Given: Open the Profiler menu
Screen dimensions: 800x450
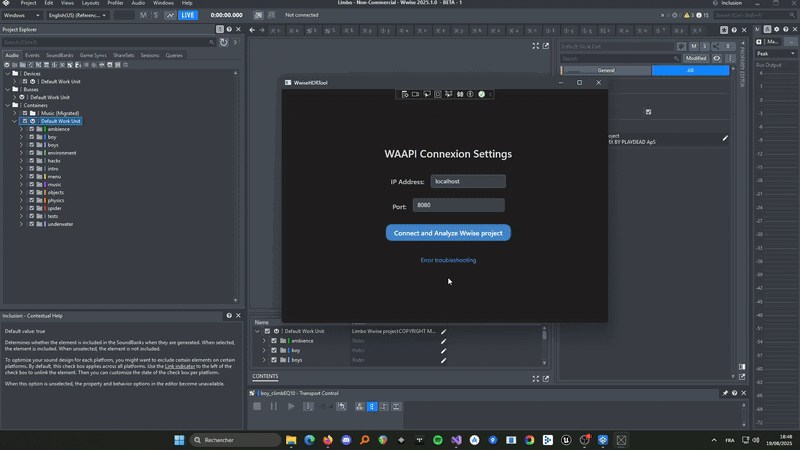Looking at the screenshot, I should 115,3.
